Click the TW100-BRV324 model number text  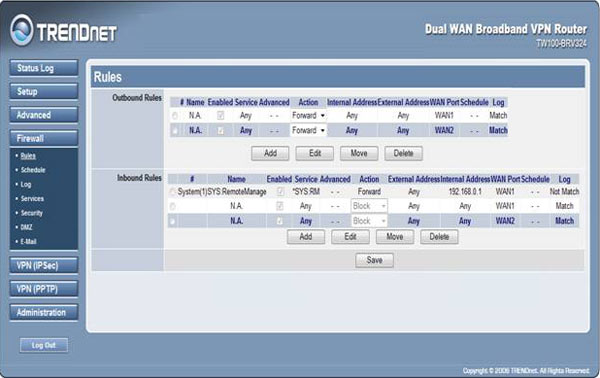[561, 44]
